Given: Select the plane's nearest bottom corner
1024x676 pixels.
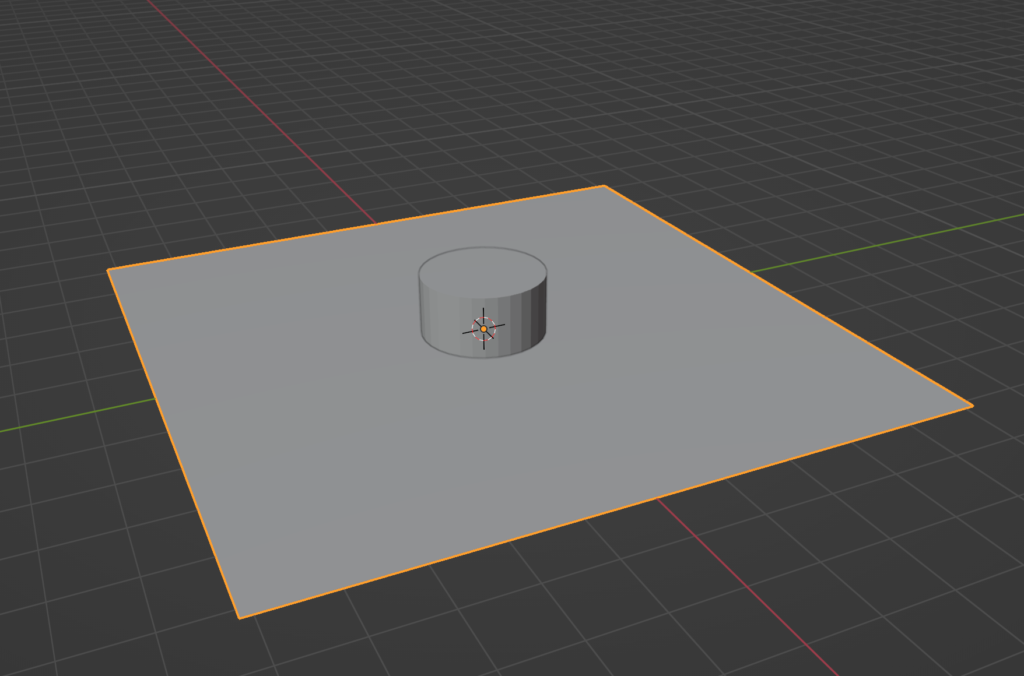Looking at the screenshot, I should point(240,617).
